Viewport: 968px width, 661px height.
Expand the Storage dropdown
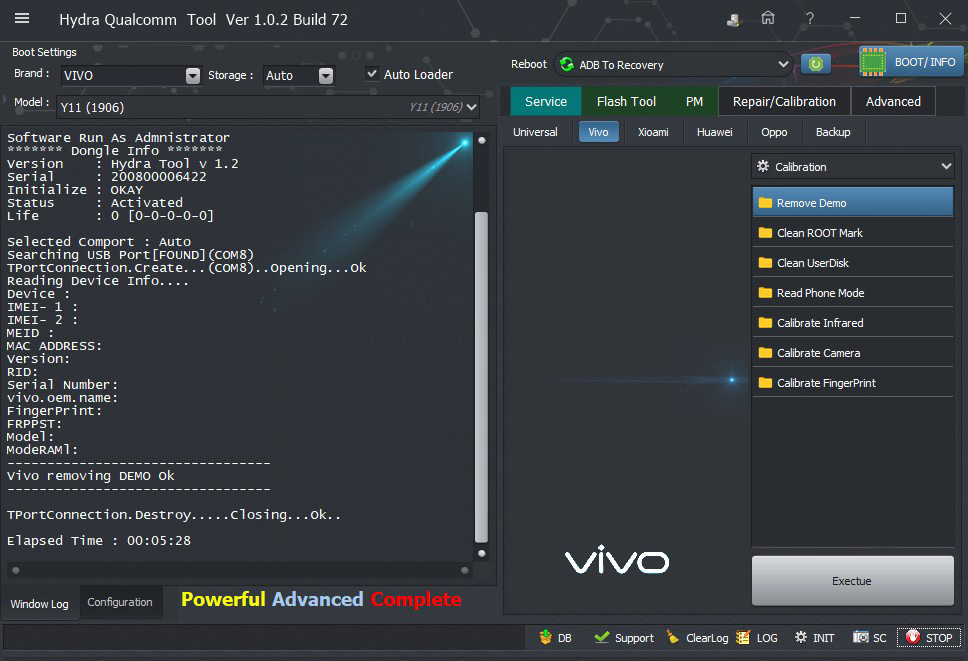coord(325,75)
